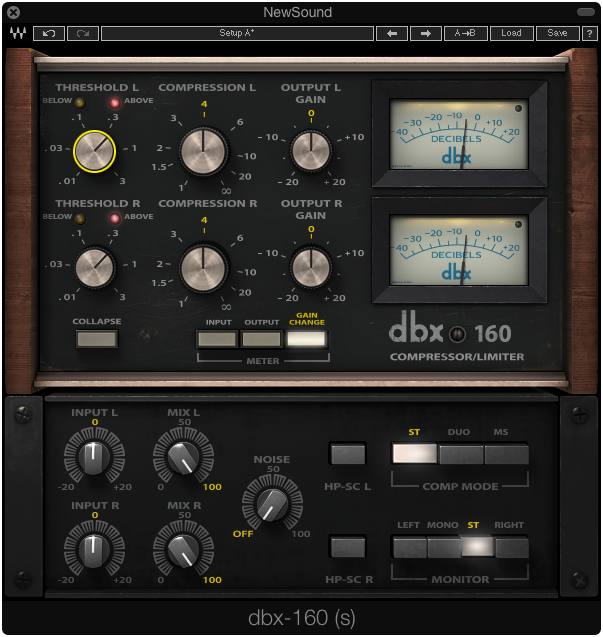603x637 pixels.
Task: Click the lower VU meter peak LED
Action: coord(518,224)
